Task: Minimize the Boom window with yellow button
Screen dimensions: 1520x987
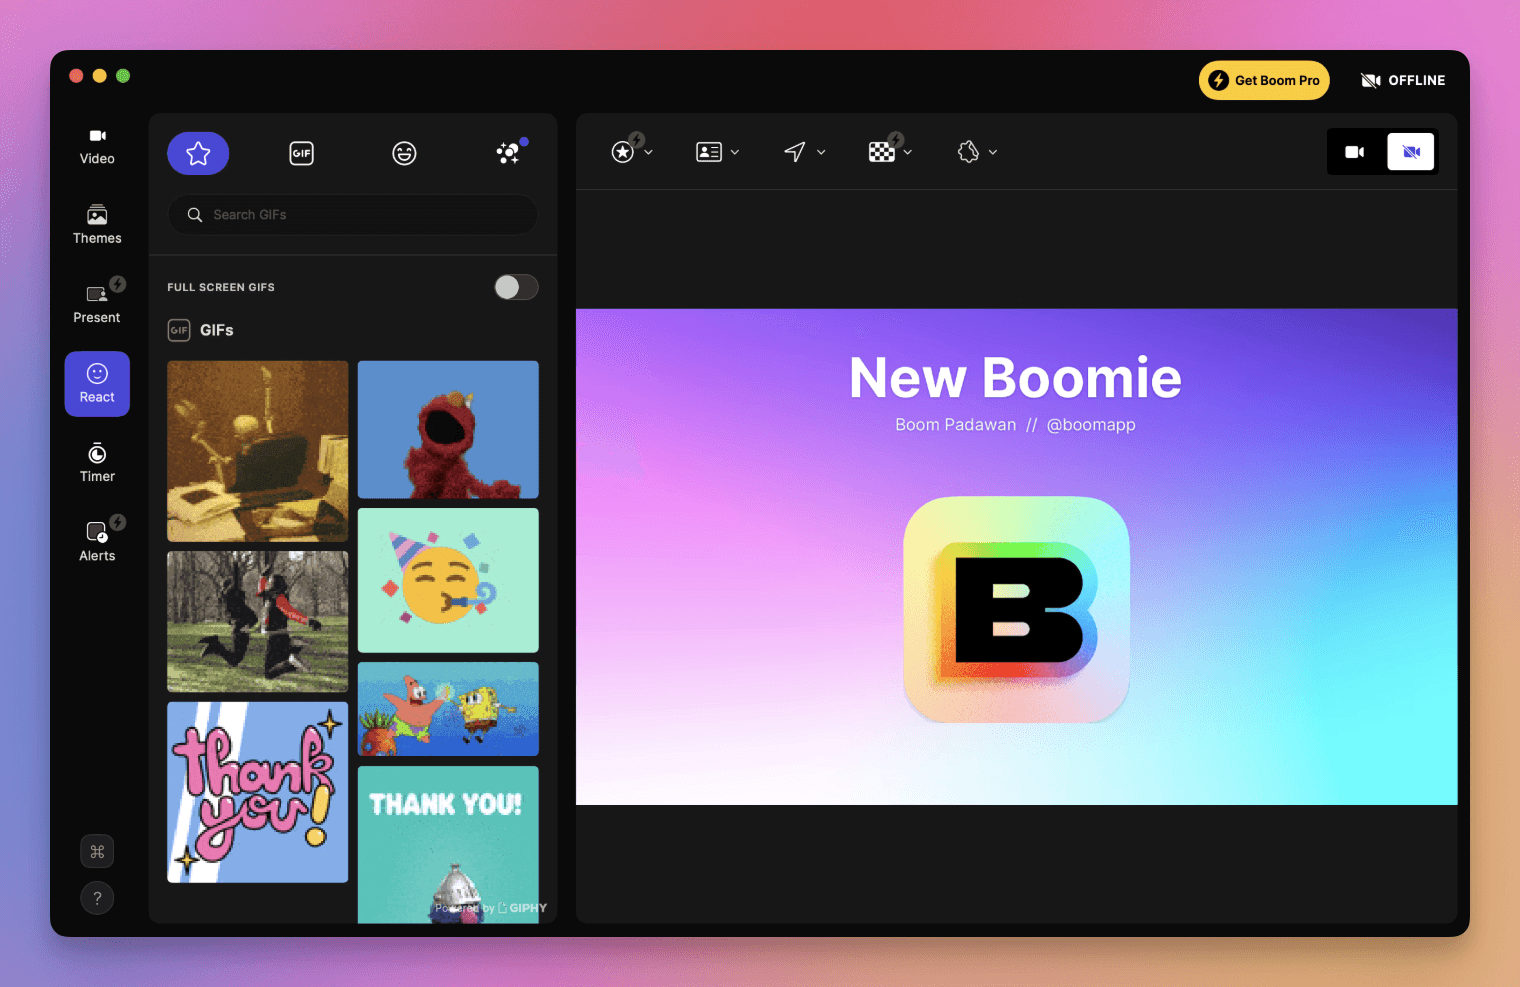Action: [99, 76]
